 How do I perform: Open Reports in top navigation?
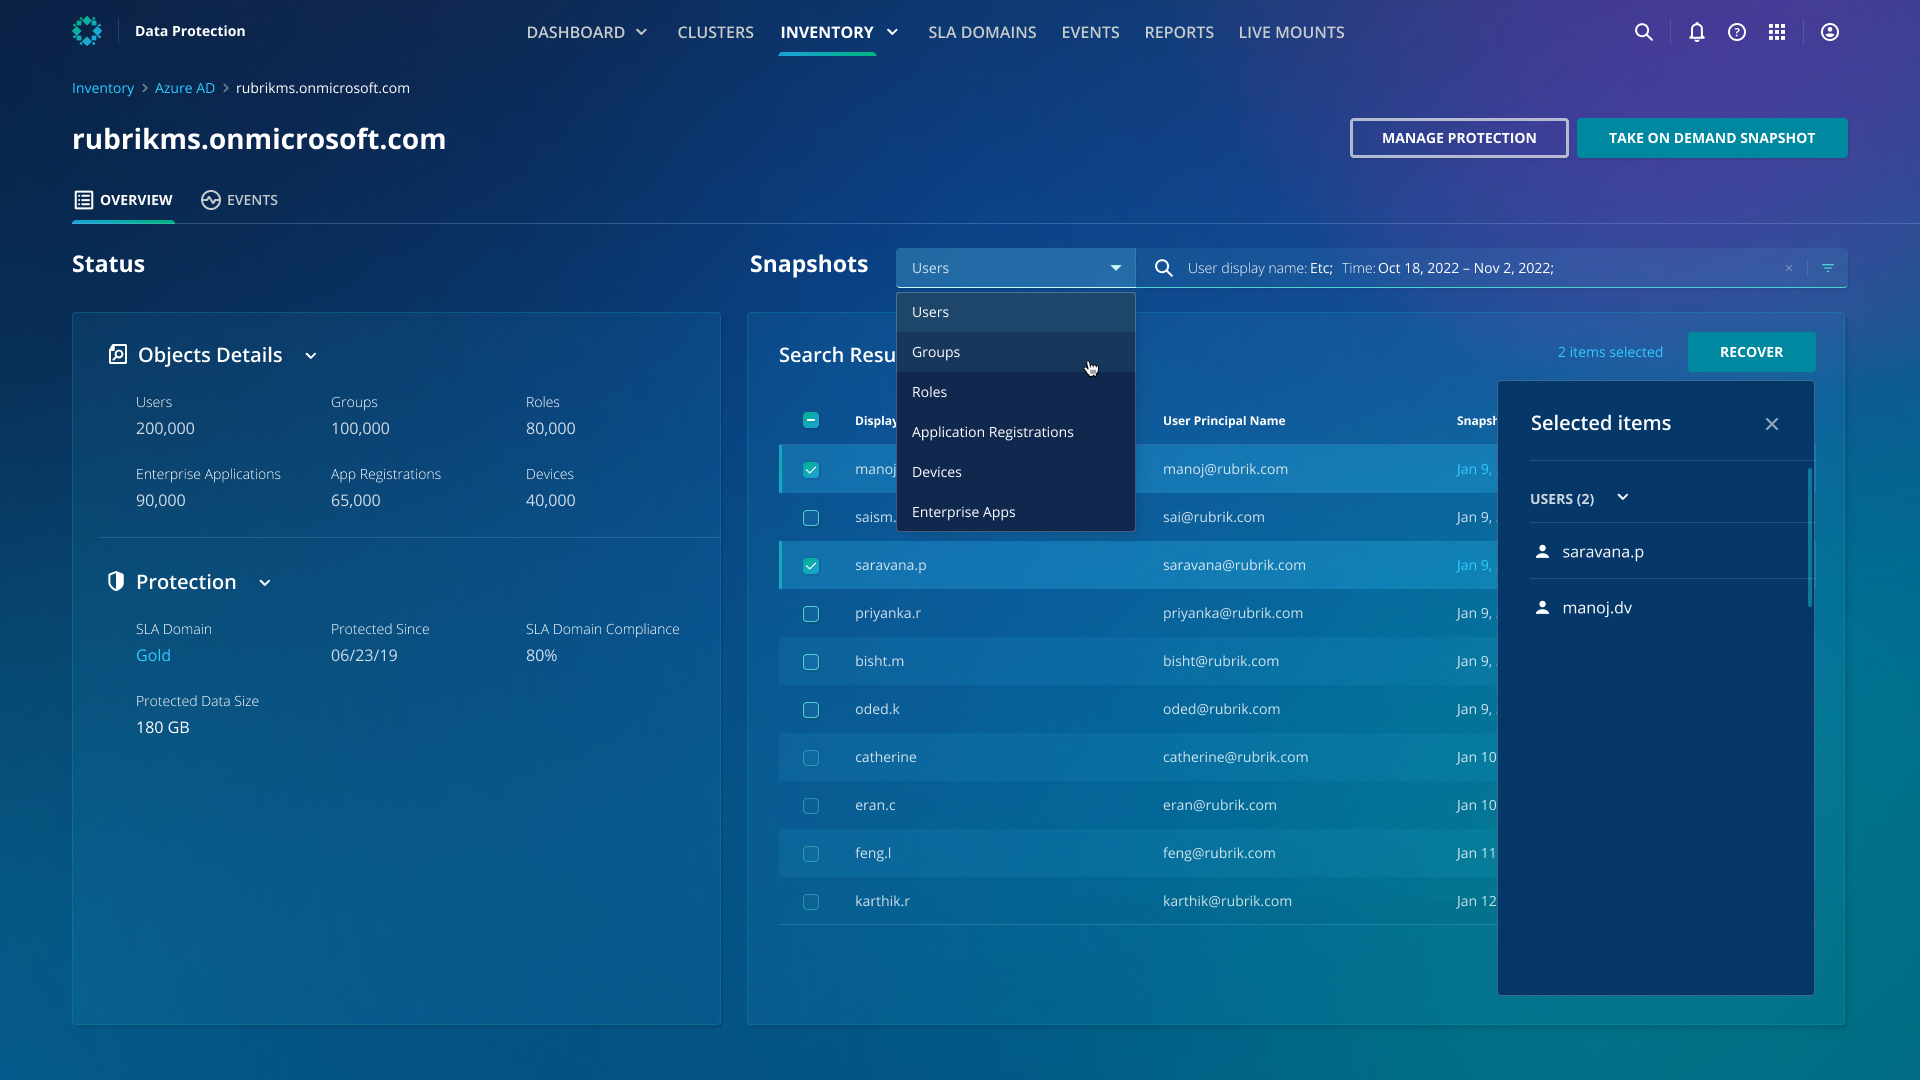click(1179, 32)
